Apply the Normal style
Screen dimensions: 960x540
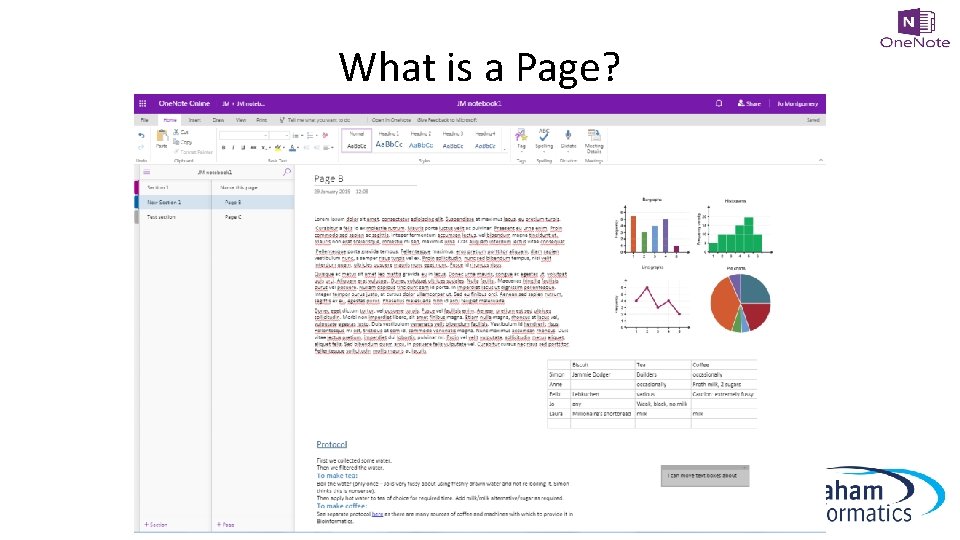point(356,140)
